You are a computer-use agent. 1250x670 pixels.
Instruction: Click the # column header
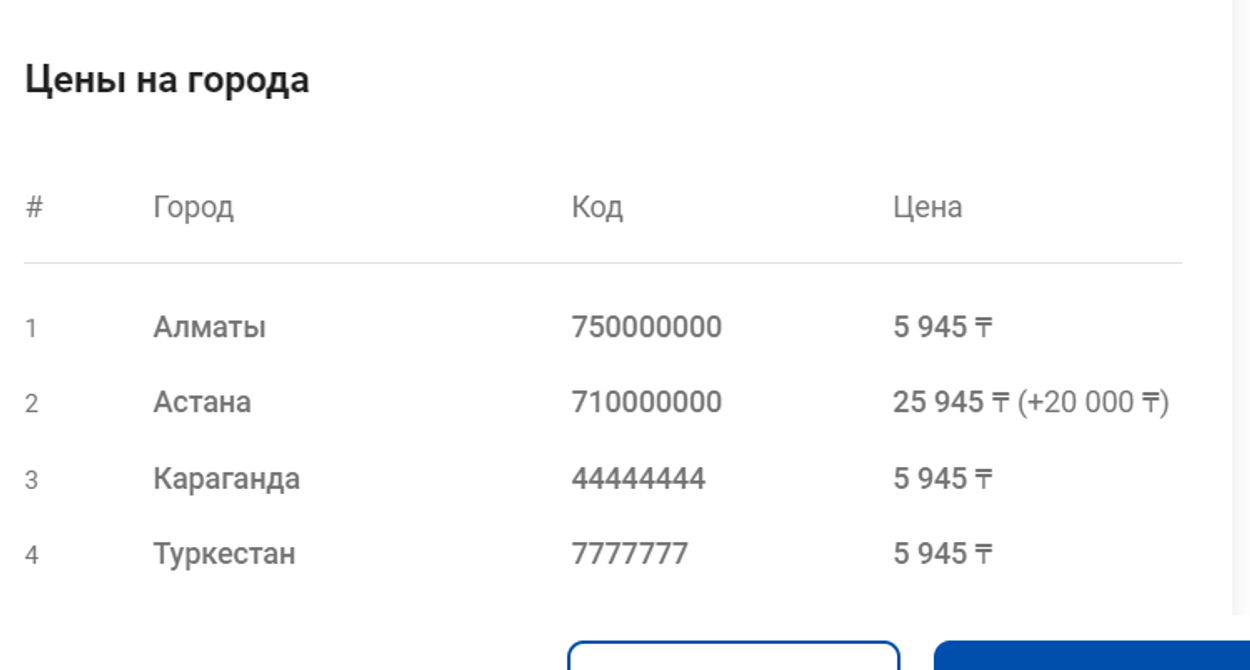[x=34, y=207]
